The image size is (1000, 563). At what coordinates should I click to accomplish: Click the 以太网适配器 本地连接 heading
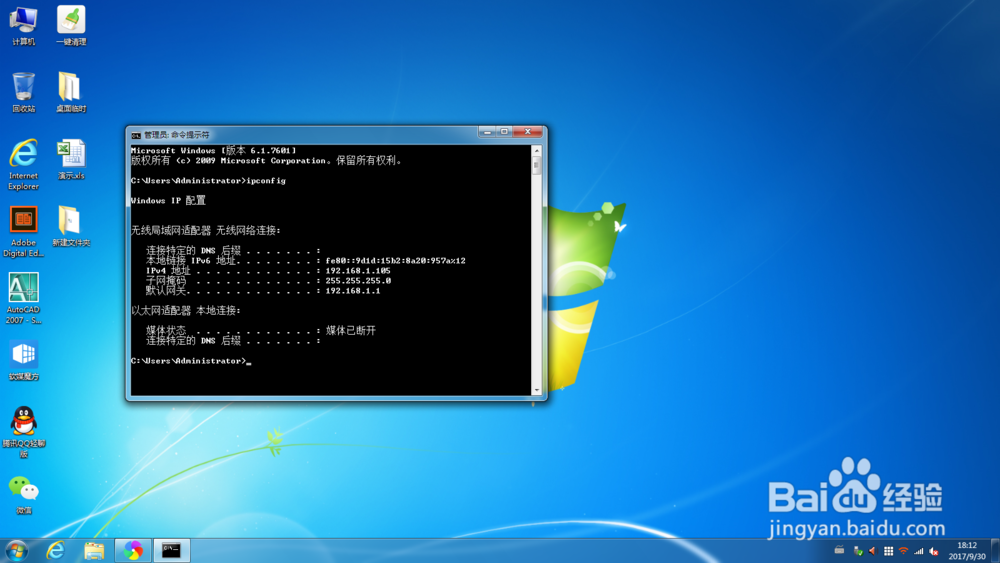point(186,311)
